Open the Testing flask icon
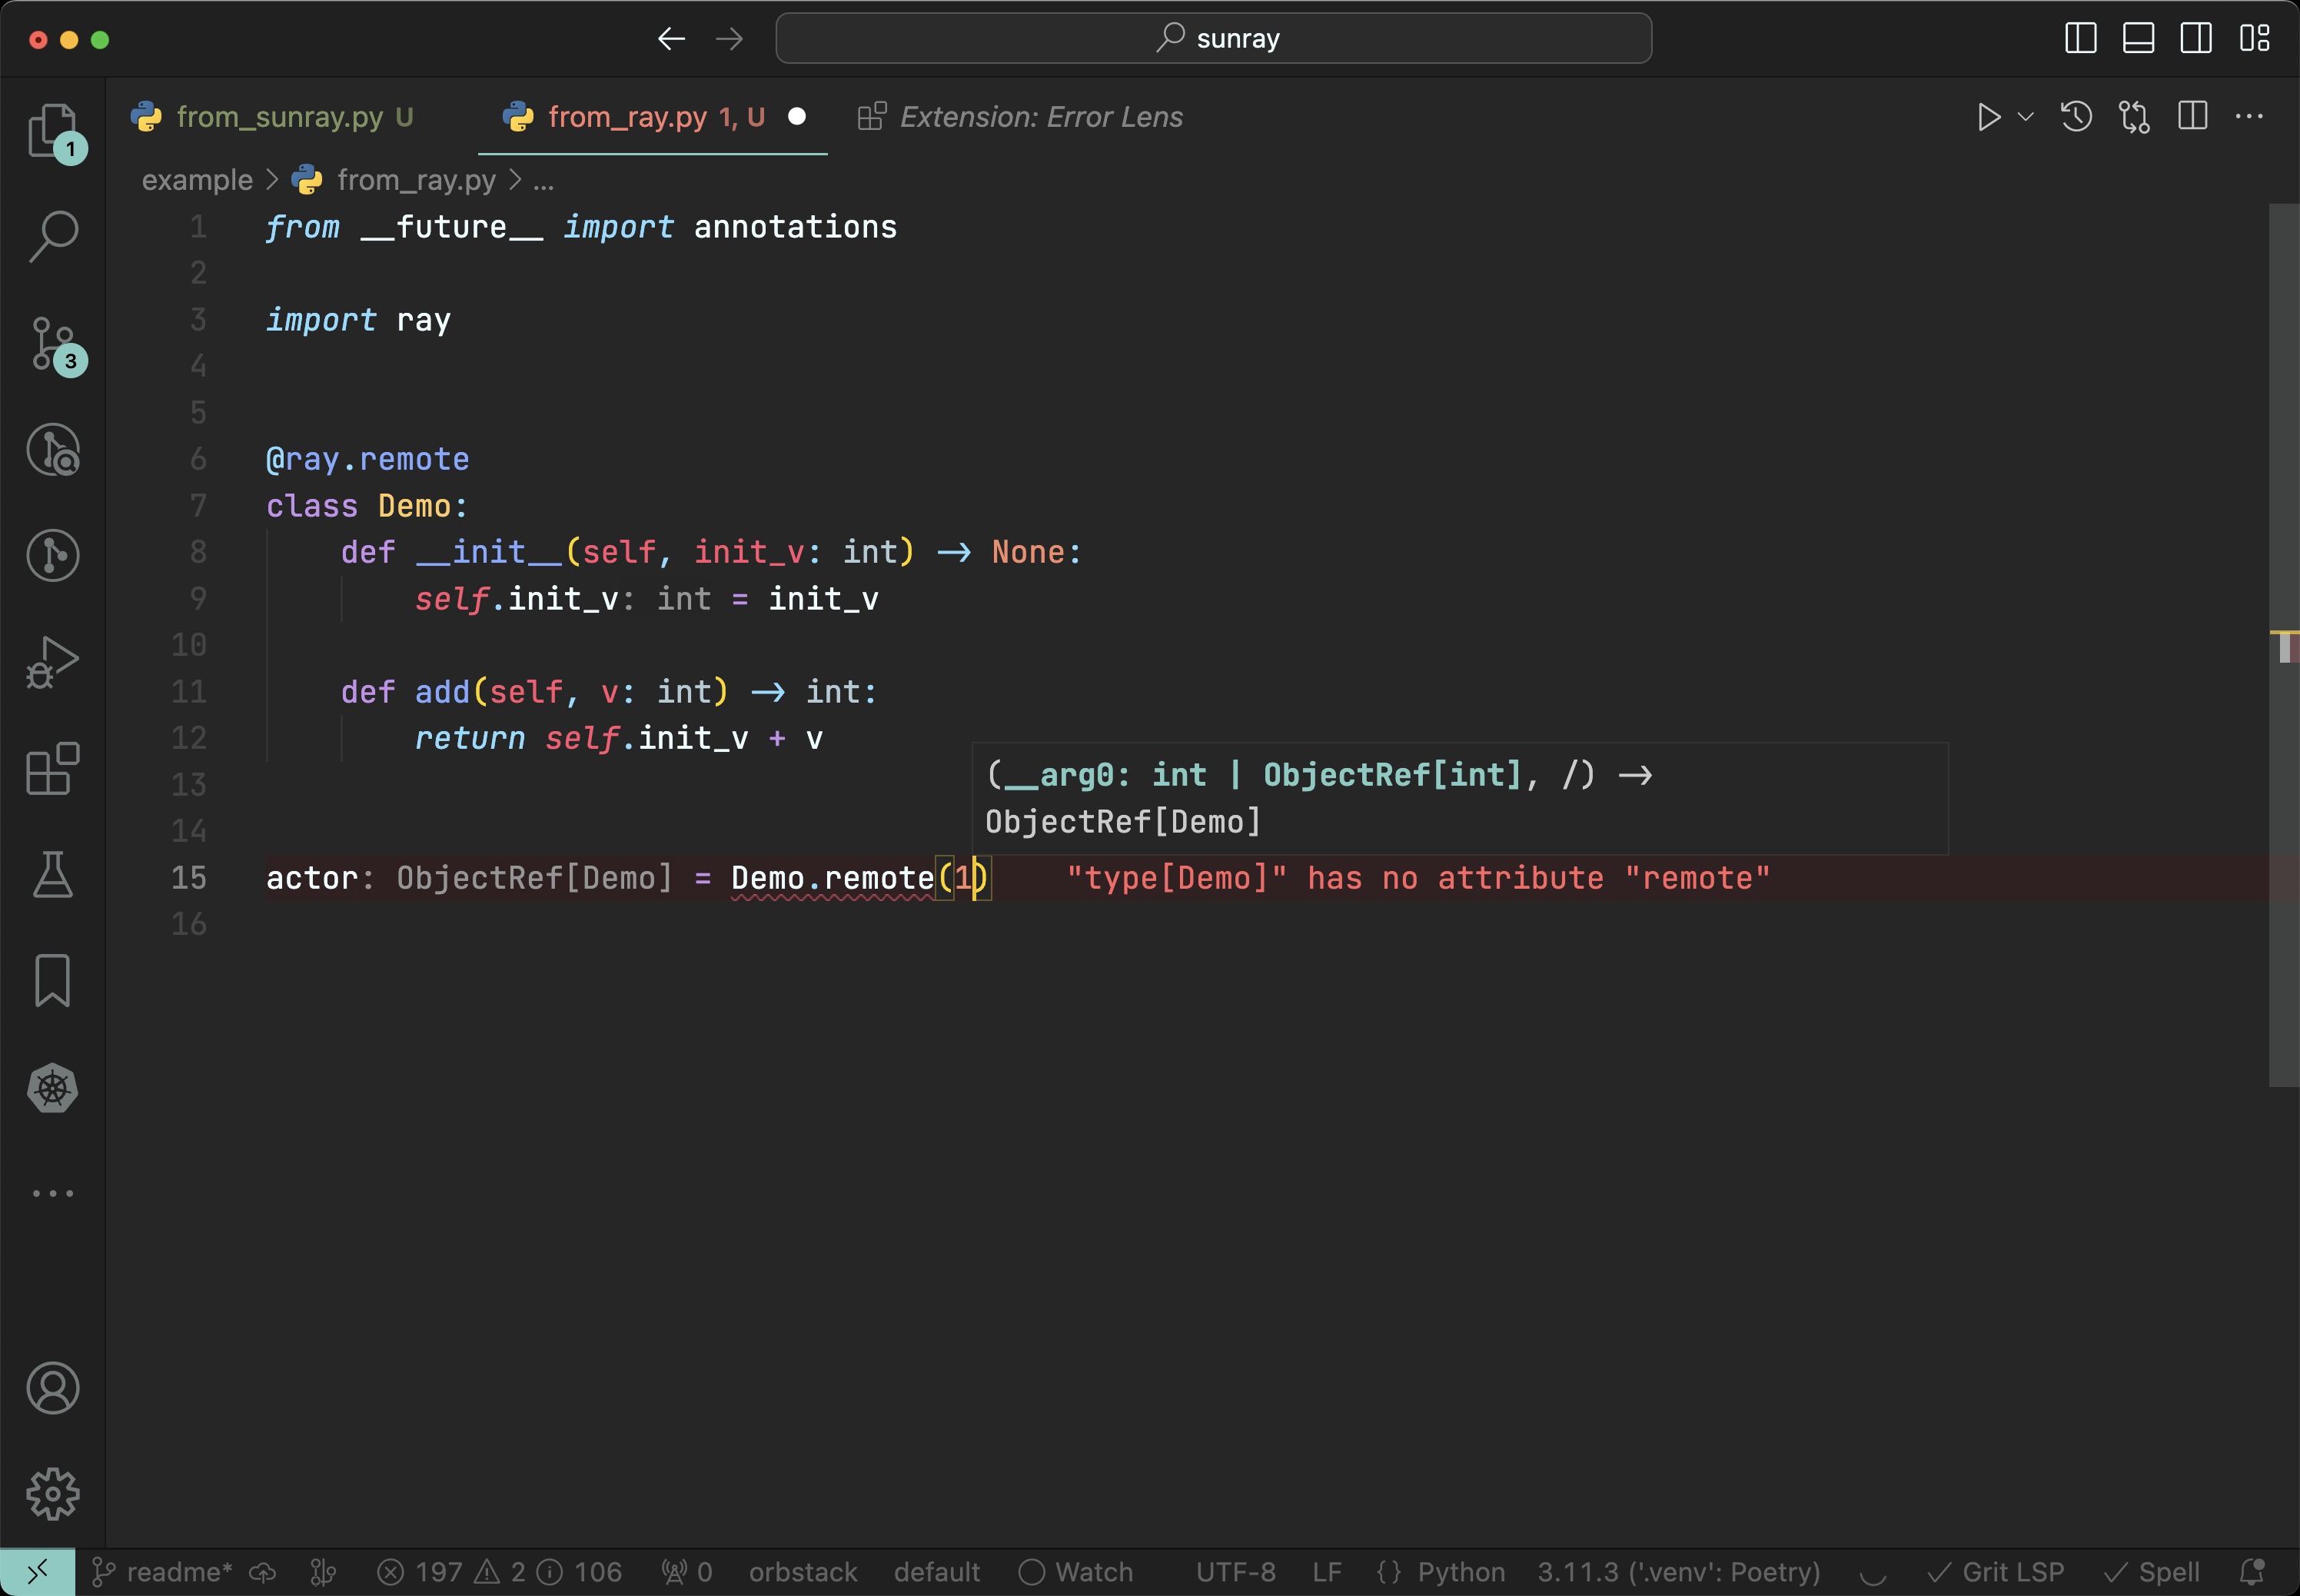 point(52,875)
